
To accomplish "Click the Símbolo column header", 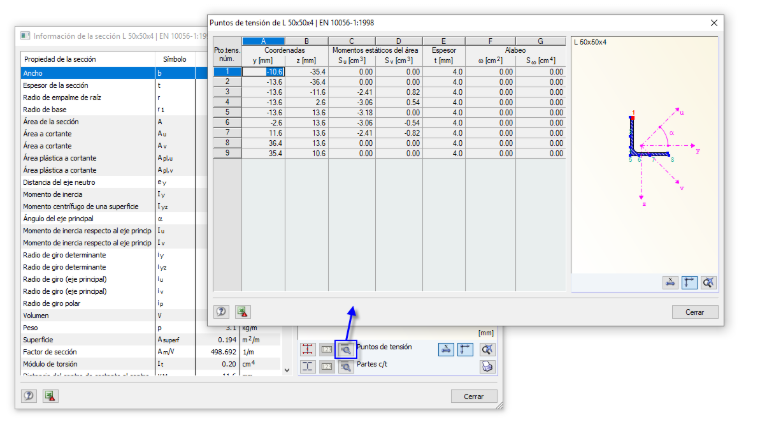I will 175,59.
